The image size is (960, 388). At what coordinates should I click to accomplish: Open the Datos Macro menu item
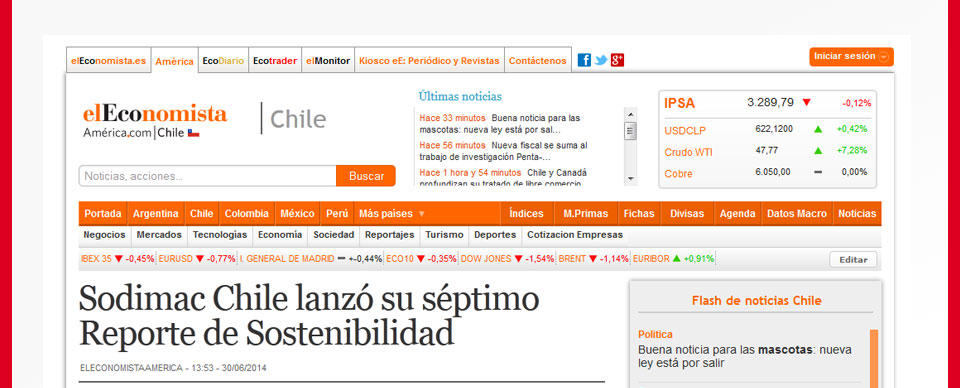pos(797,214)
